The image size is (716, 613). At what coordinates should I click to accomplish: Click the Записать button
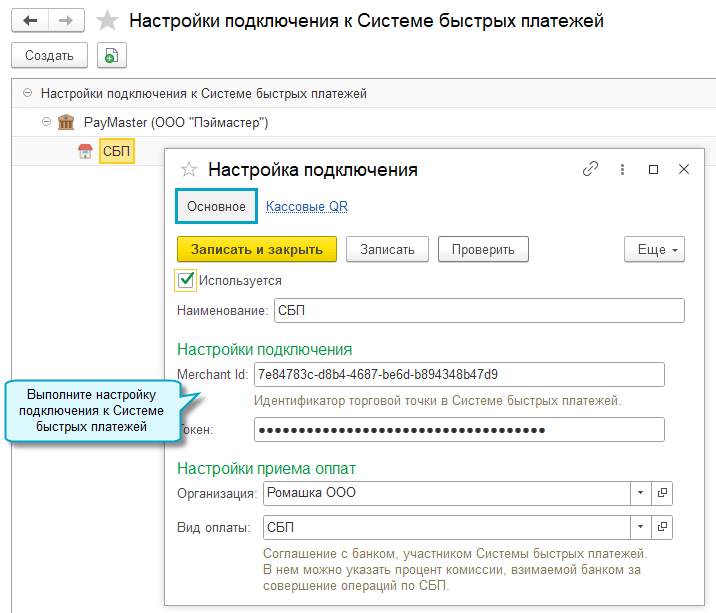(387, 249)
